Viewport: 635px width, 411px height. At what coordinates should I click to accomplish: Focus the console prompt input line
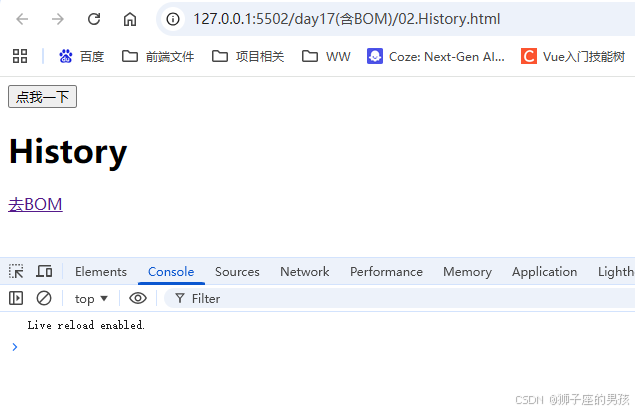[x=324, y=347]
